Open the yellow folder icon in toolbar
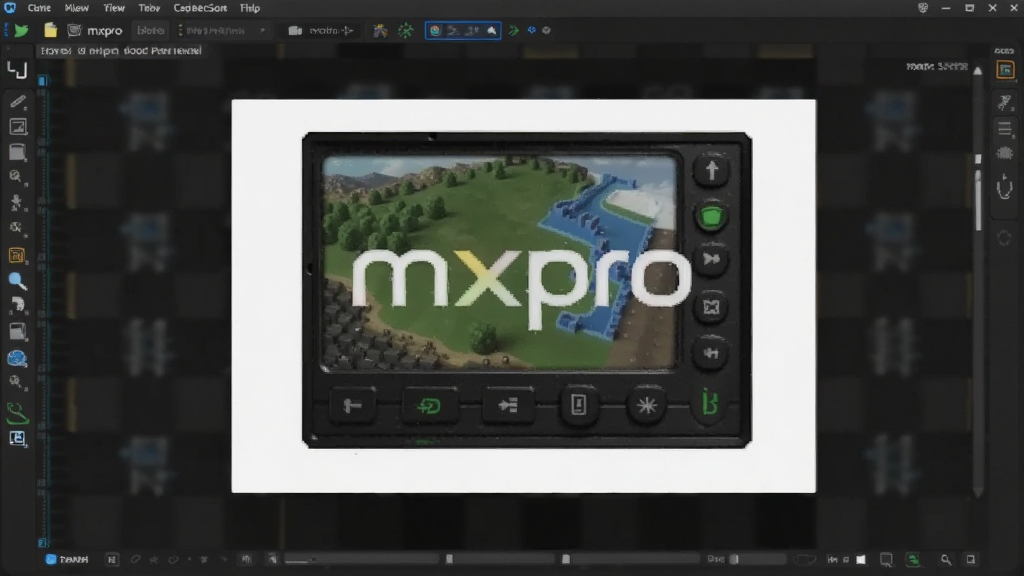This screenshot has width=1024, height=576. coord(50,31)
